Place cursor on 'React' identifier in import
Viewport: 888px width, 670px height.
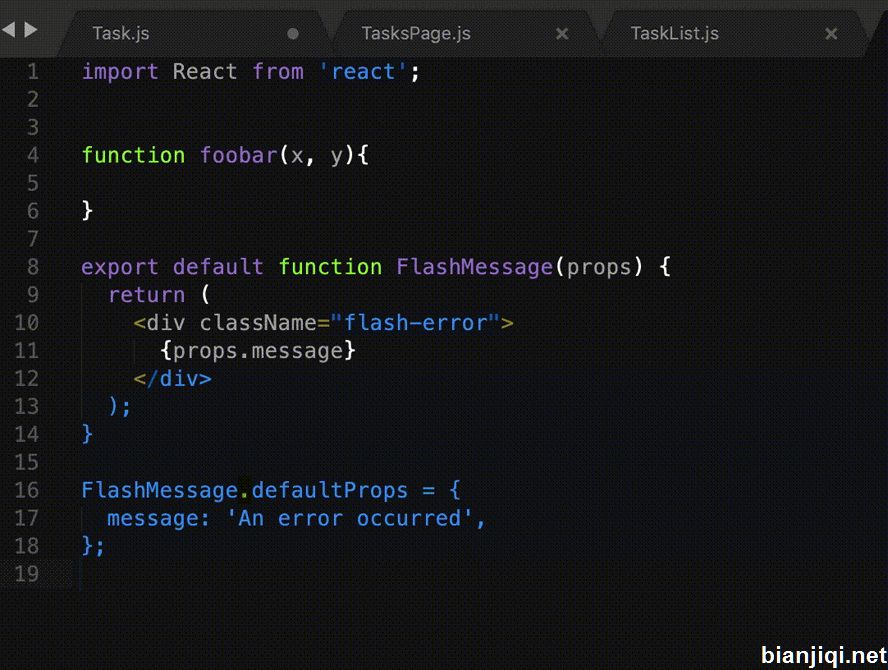click(x=205, y=72)
